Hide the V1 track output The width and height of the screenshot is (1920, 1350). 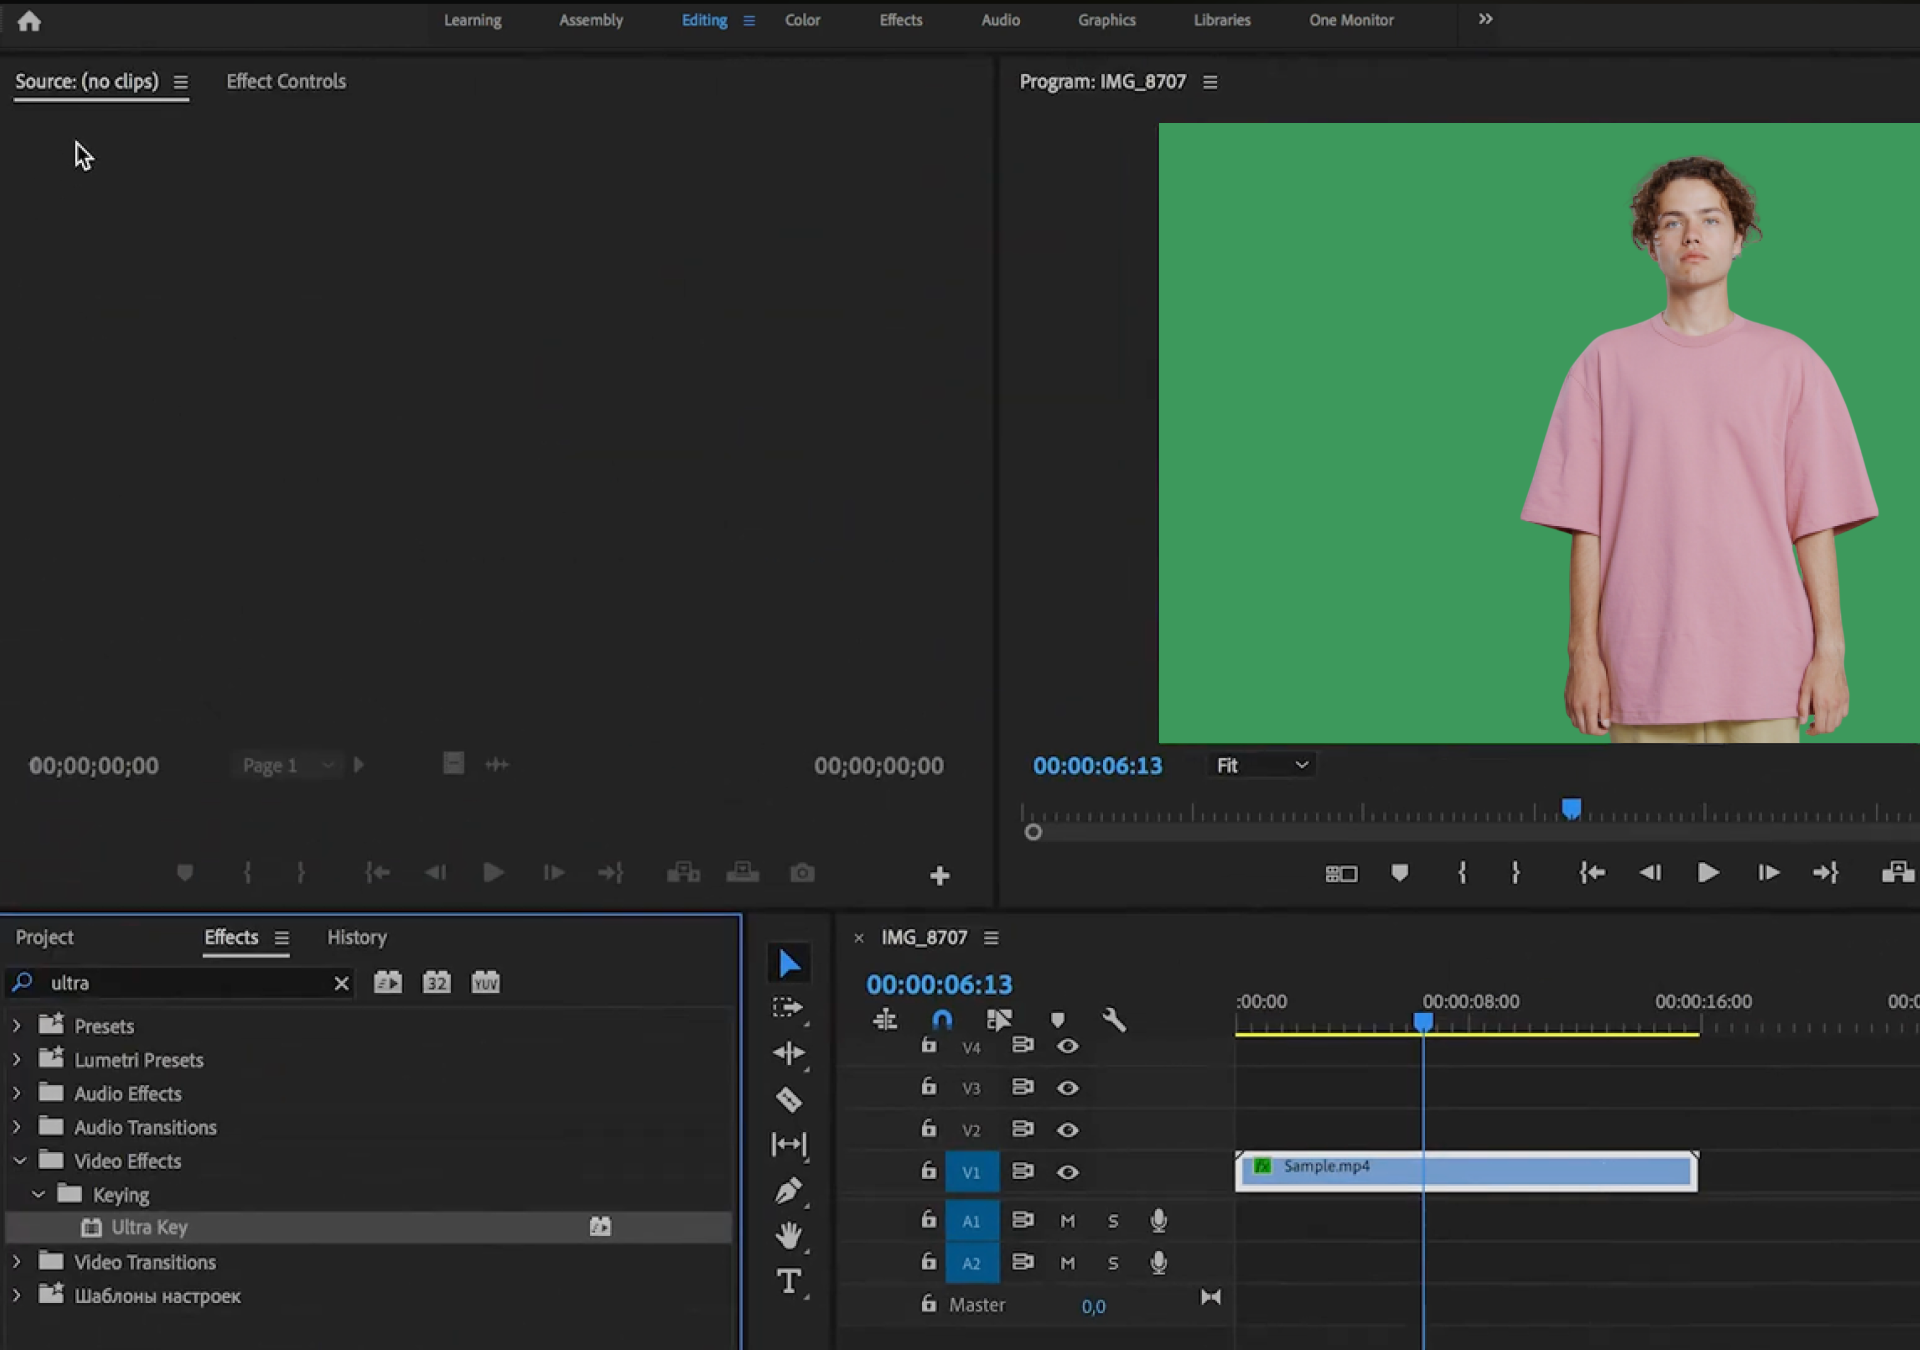click(x=1067, y=1172)
